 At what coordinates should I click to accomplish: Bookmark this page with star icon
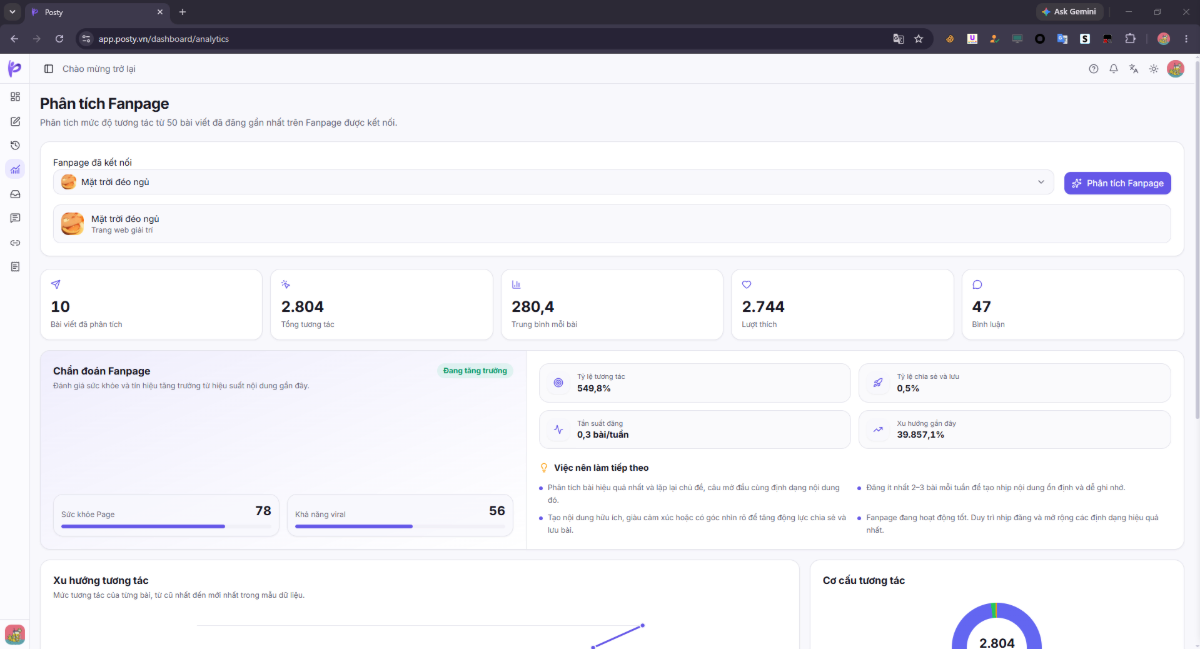(x=918, y=39)
